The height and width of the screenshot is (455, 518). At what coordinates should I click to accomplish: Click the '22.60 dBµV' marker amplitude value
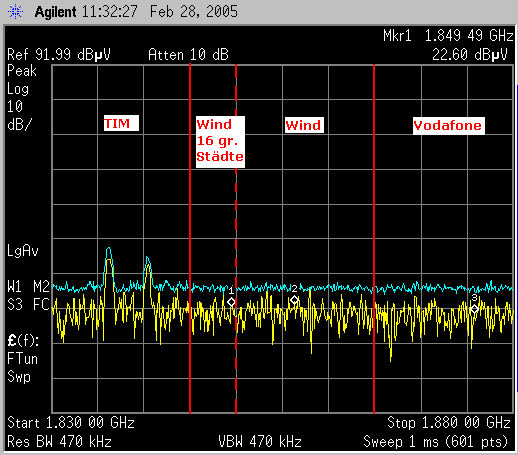(x=470, y=55)
